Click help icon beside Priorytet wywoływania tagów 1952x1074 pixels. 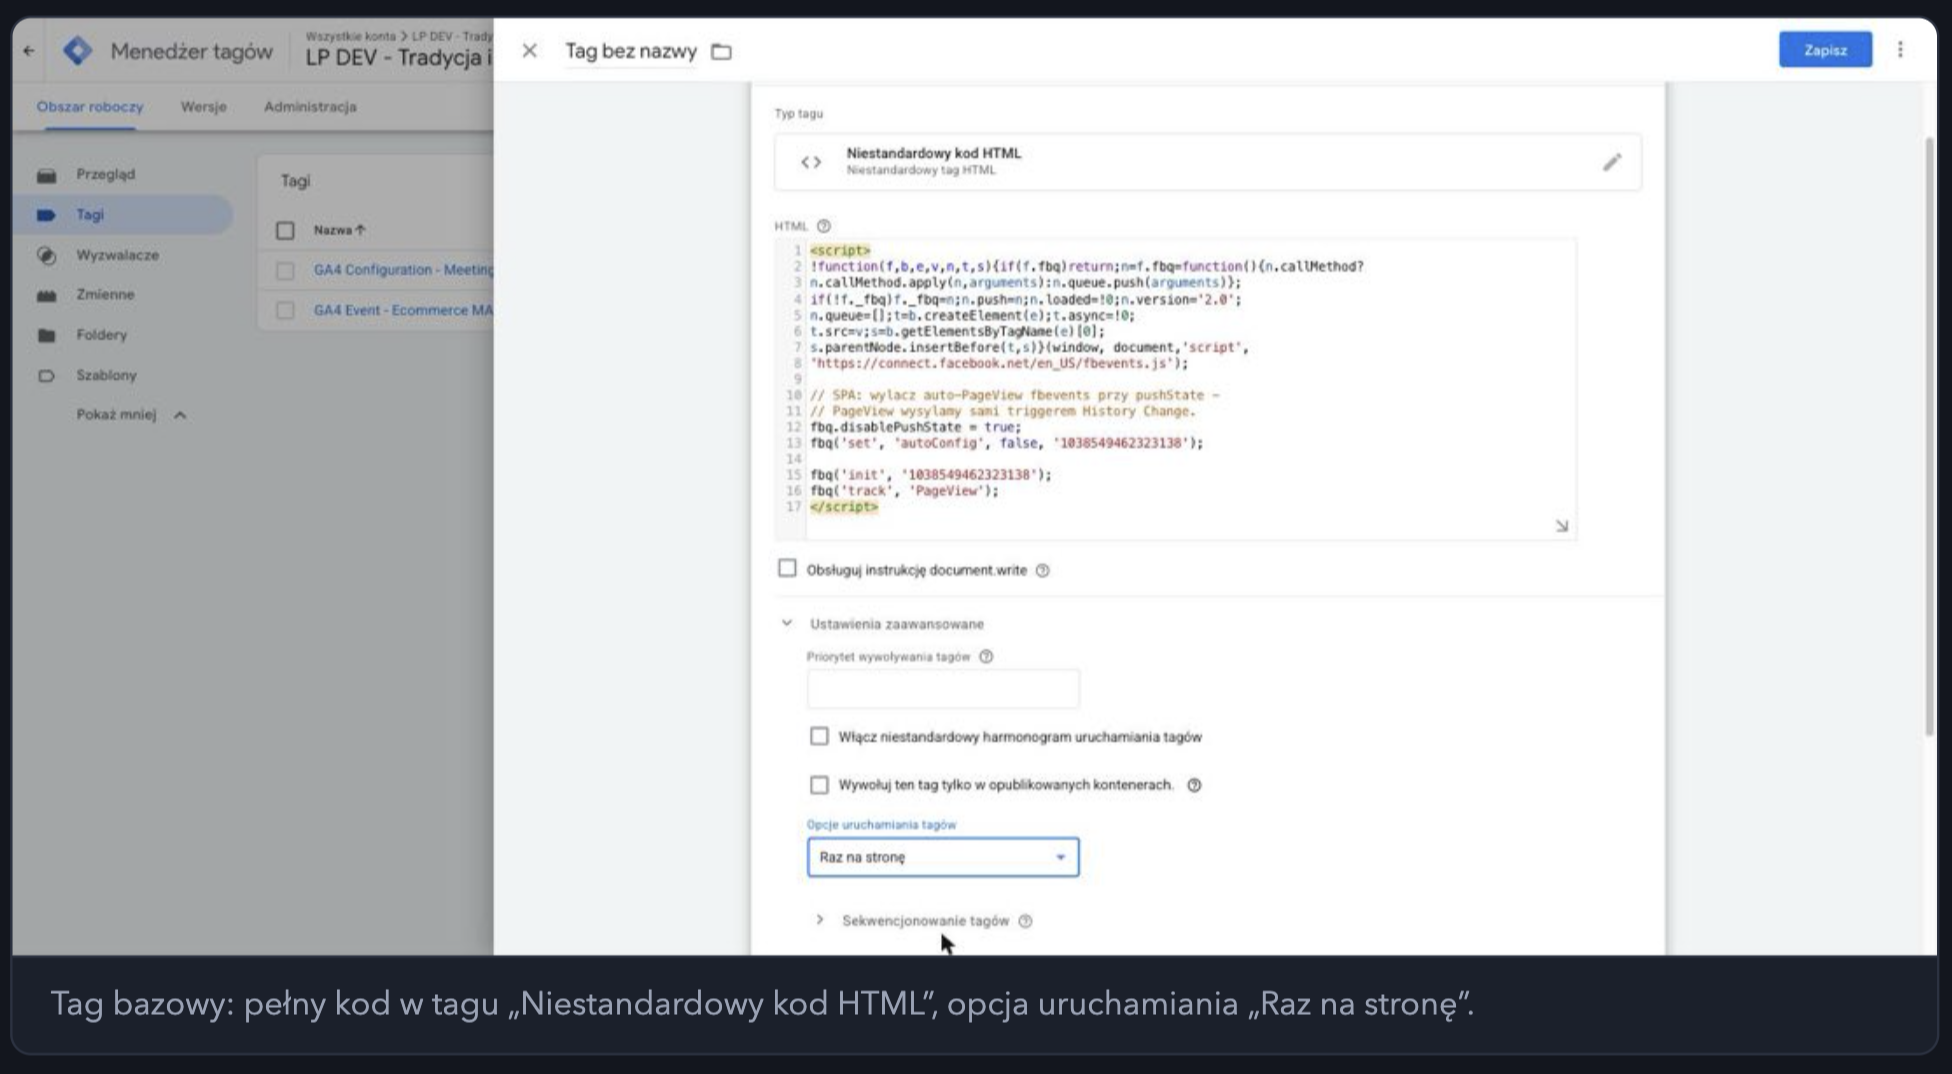click(986, 657)
